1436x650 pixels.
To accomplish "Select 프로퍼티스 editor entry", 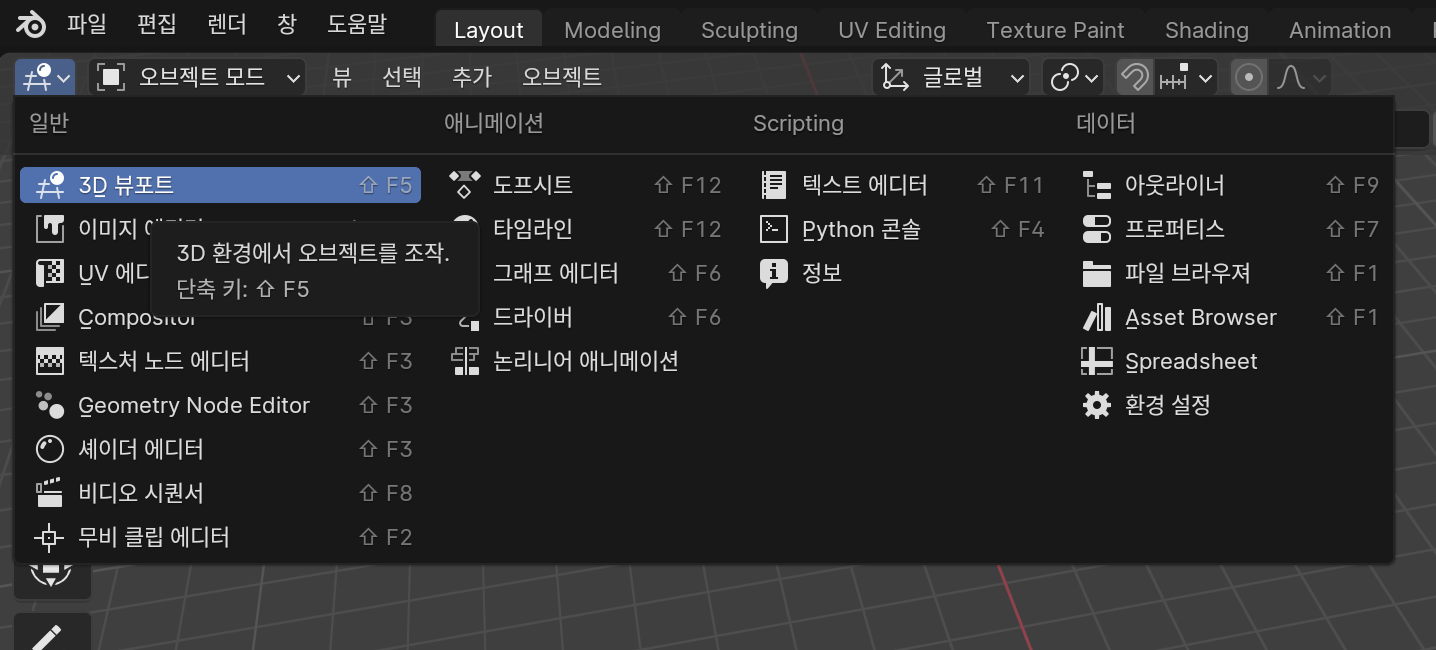I will click(x=1231, y=229).
